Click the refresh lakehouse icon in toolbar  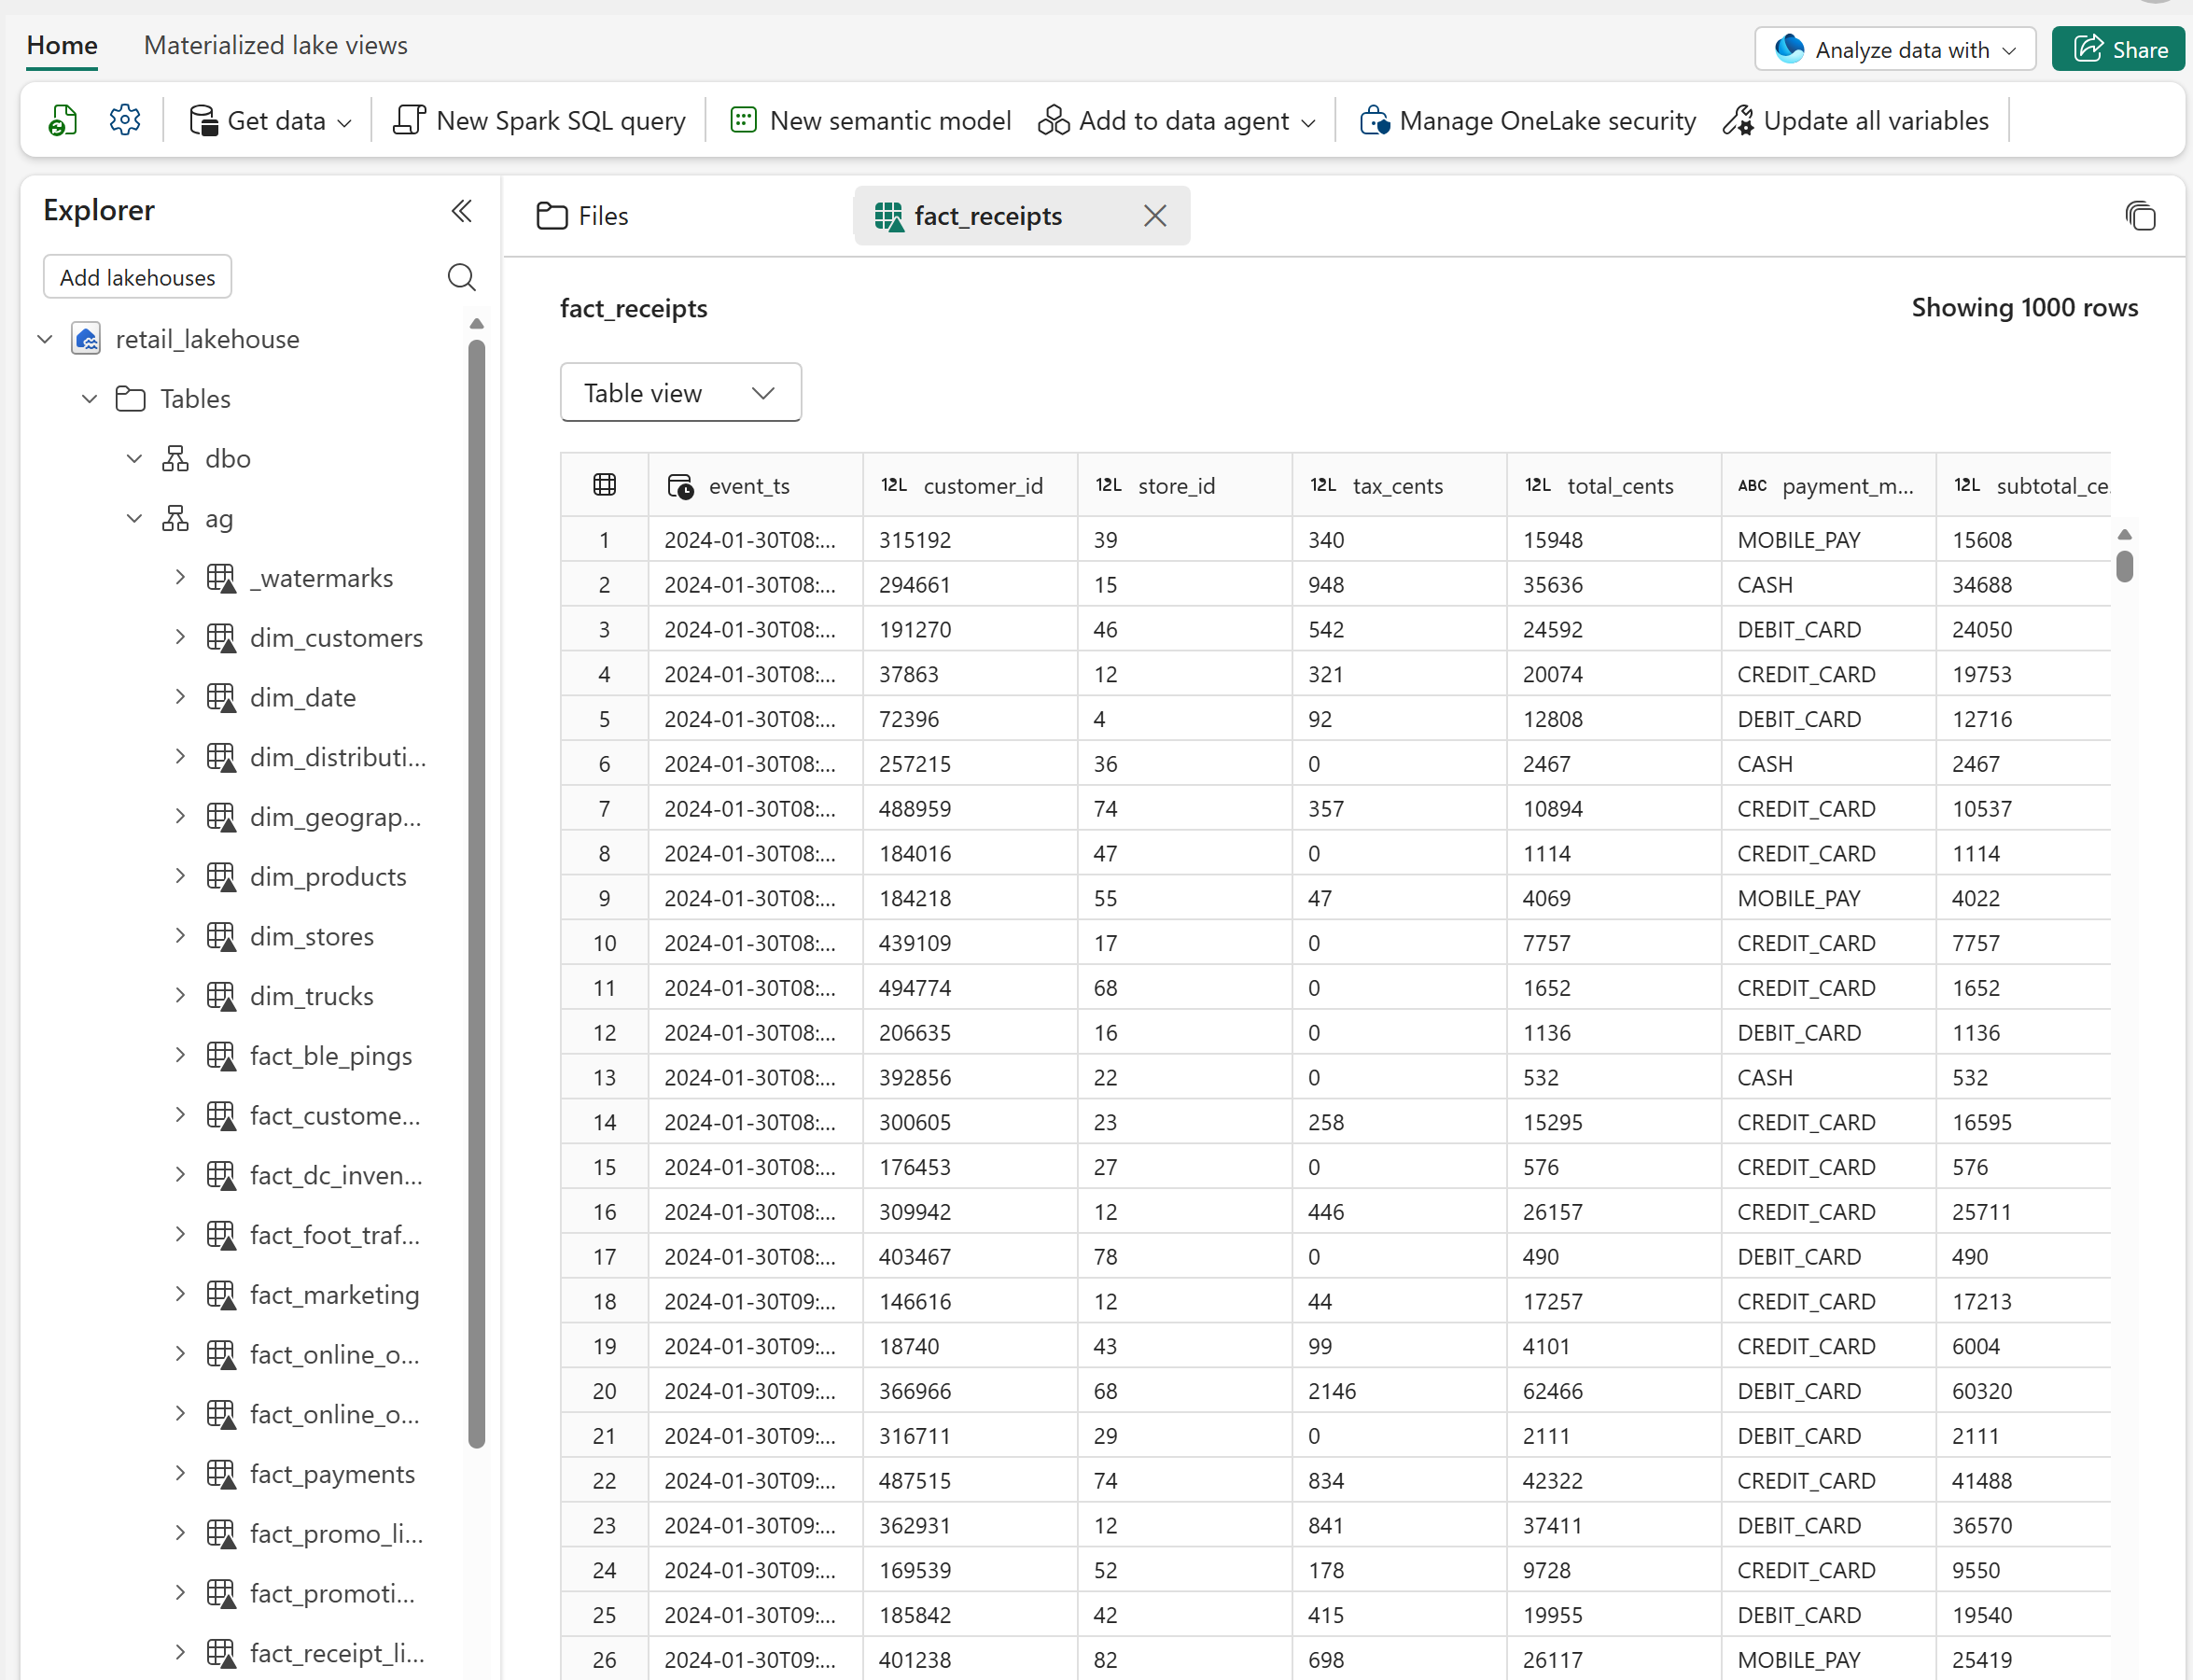click(x=63, y=120)
